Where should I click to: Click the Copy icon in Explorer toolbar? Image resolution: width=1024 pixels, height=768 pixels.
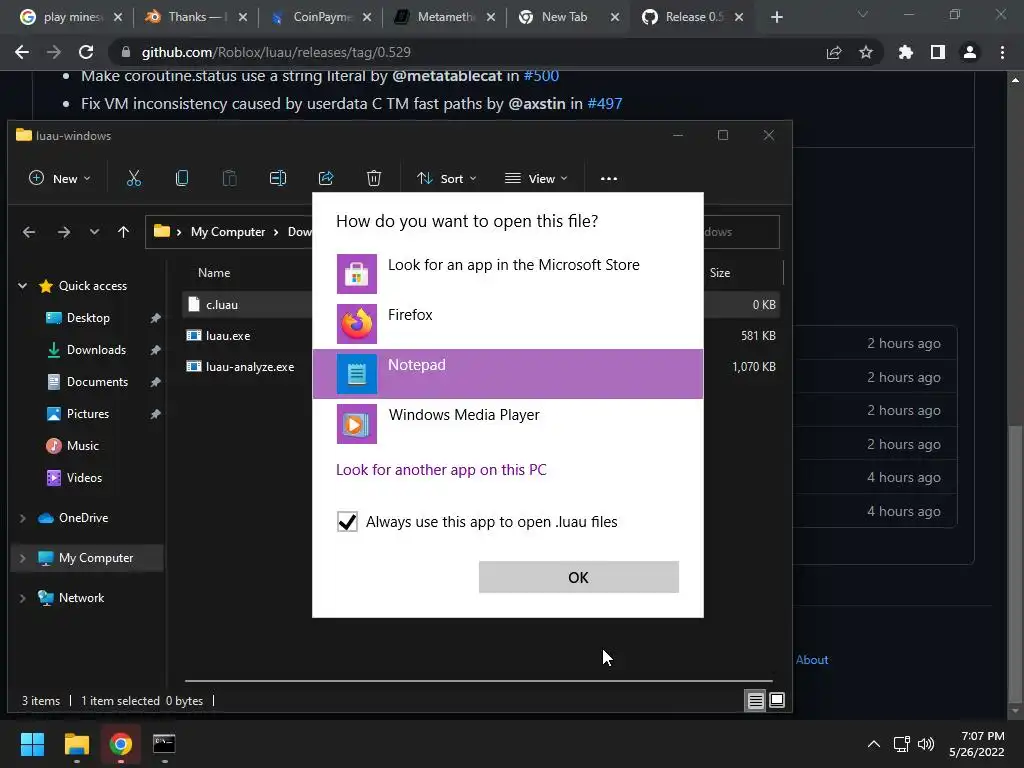coord(182,178)
